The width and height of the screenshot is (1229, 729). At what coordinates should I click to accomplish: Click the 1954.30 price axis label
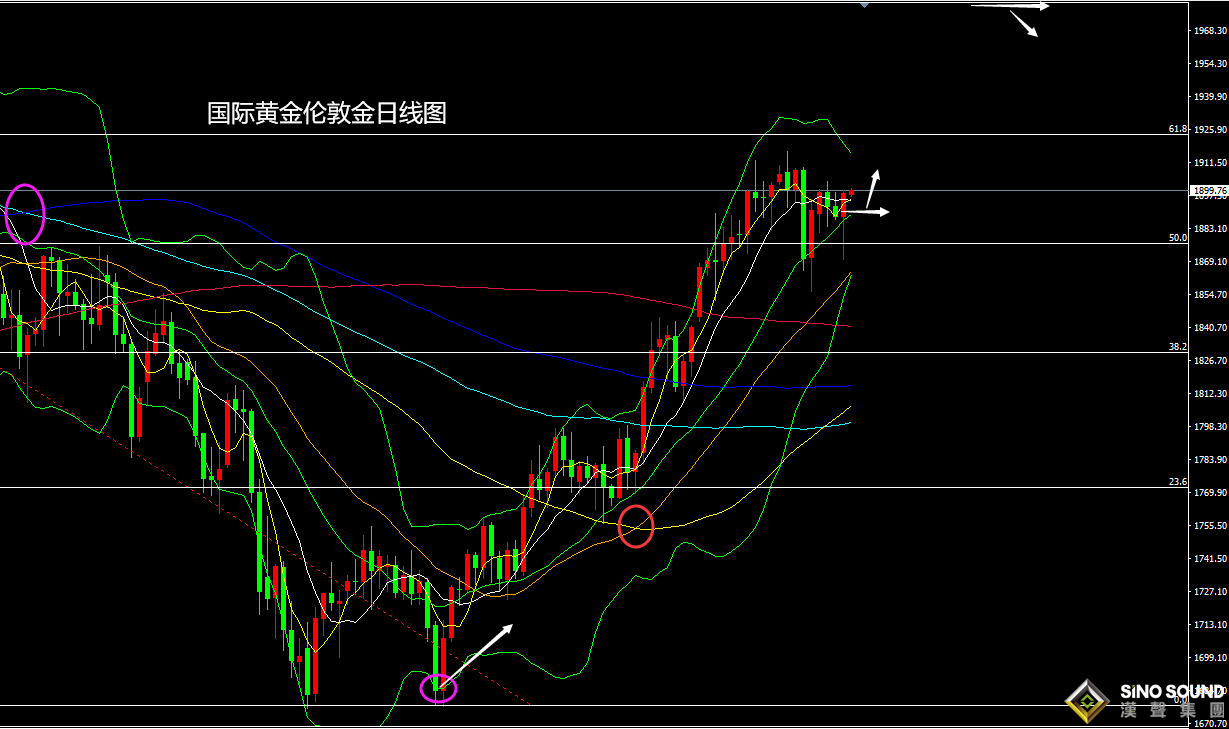click(x=1210, y=64)
